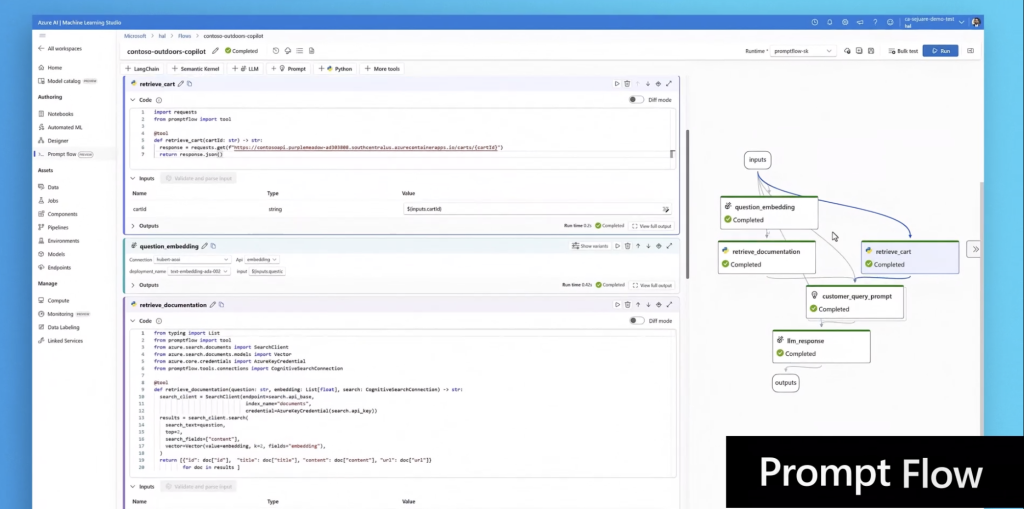Rename retrieve_cart with the pencil icon
Screen dimensions: 1024x509
[181, 84]
